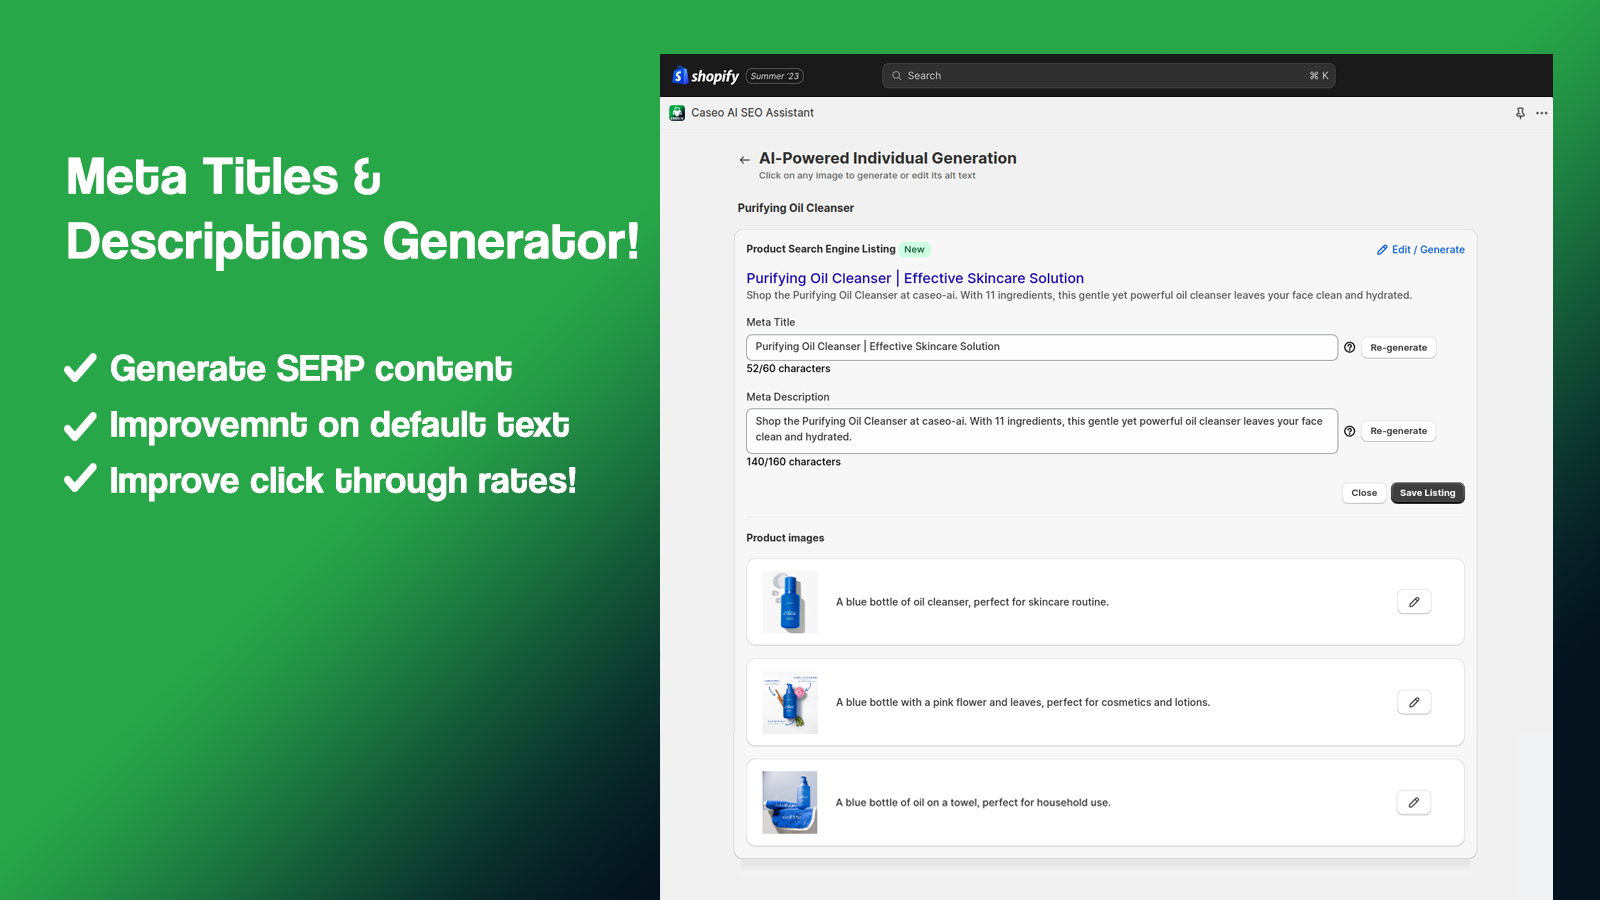The image size is (1600, 900).
Task: Pin the Caseo AI SEO Assistant app
Action: (x=1519, y=113)
